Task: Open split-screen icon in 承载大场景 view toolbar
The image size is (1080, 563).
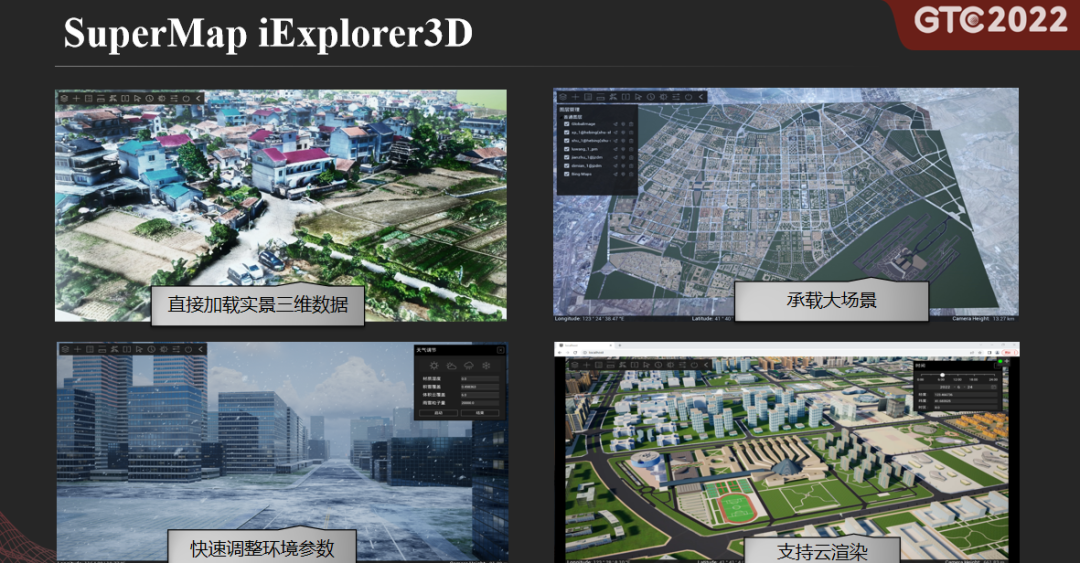Action: click(625, 97)
